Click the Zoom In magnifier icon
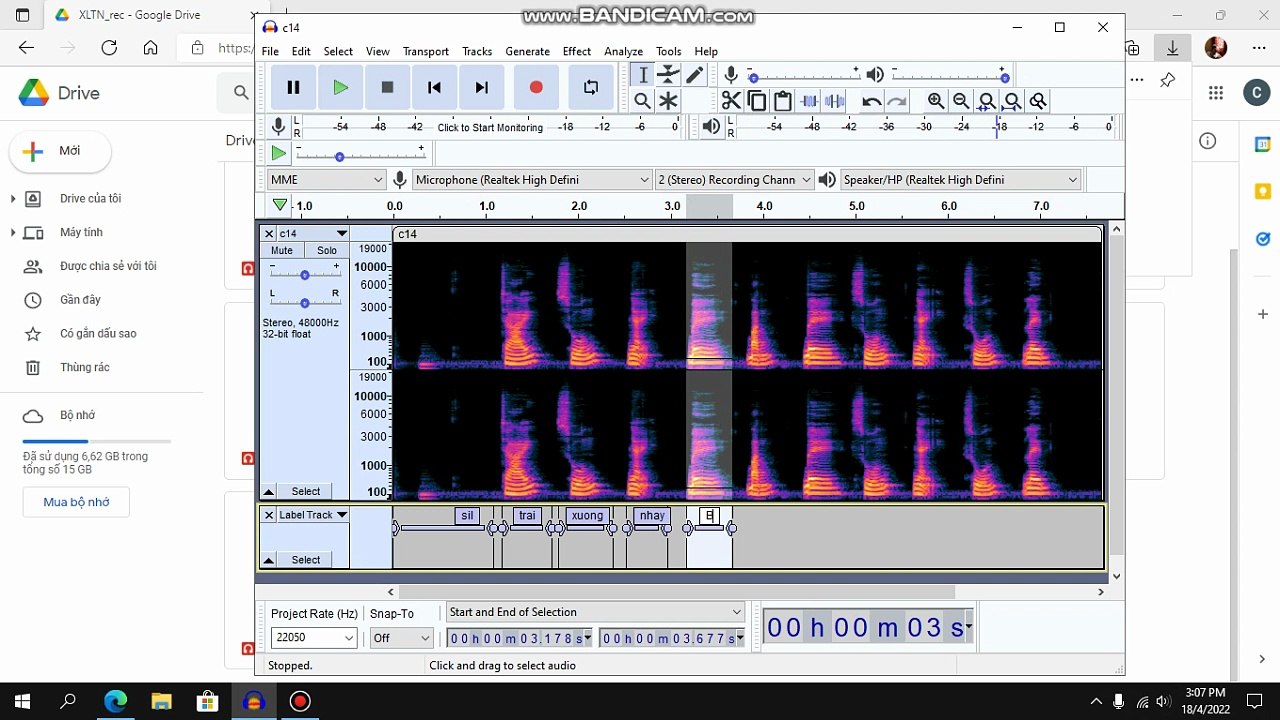Viewport: 1280px width, 720px height. coord(935,101)
